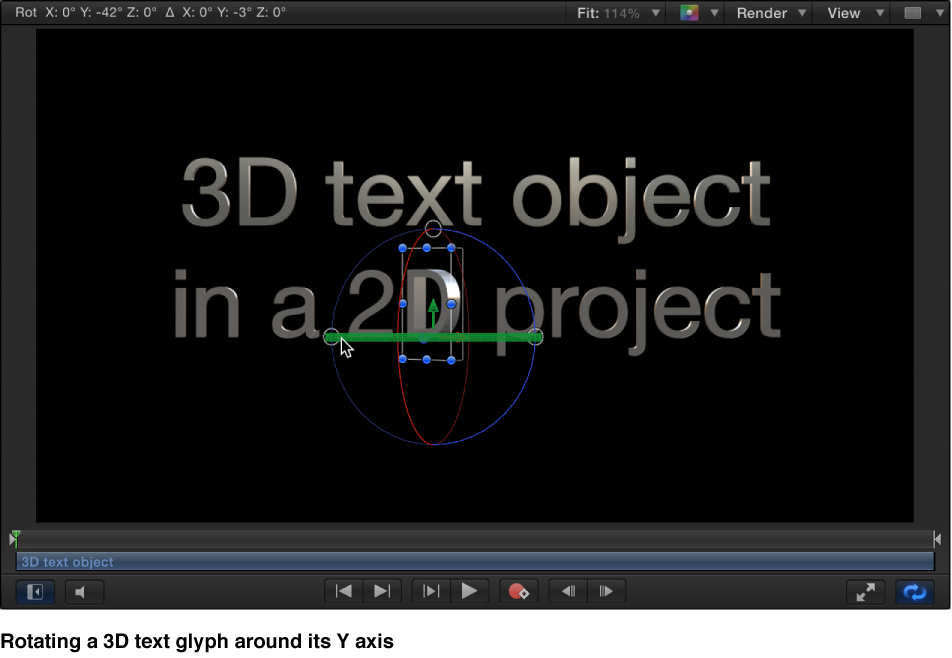Screen dimensions: 952x658
Task: Jump to the start of the project
Action: point(343,591)
